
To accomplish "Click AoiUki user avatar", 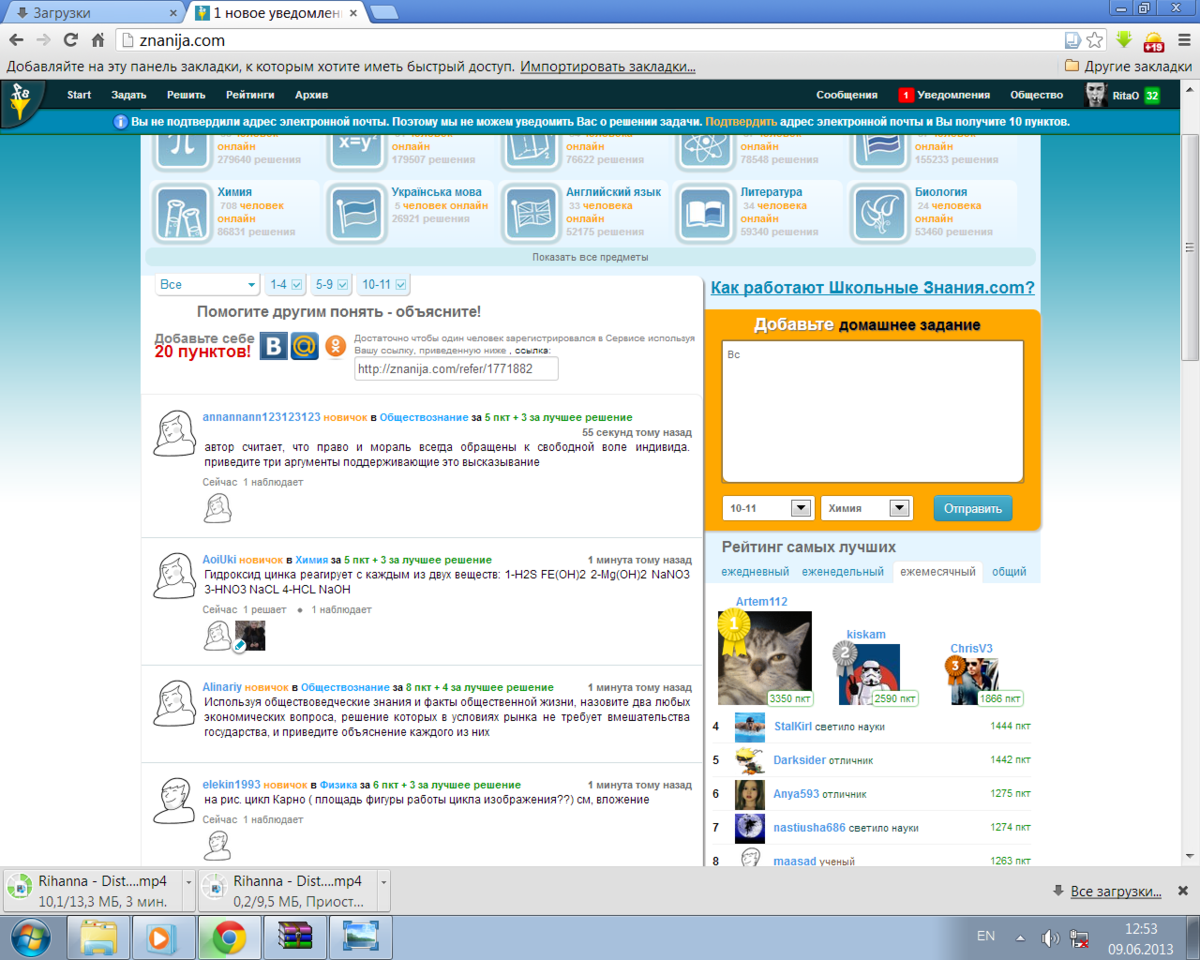I will (174, 576).
